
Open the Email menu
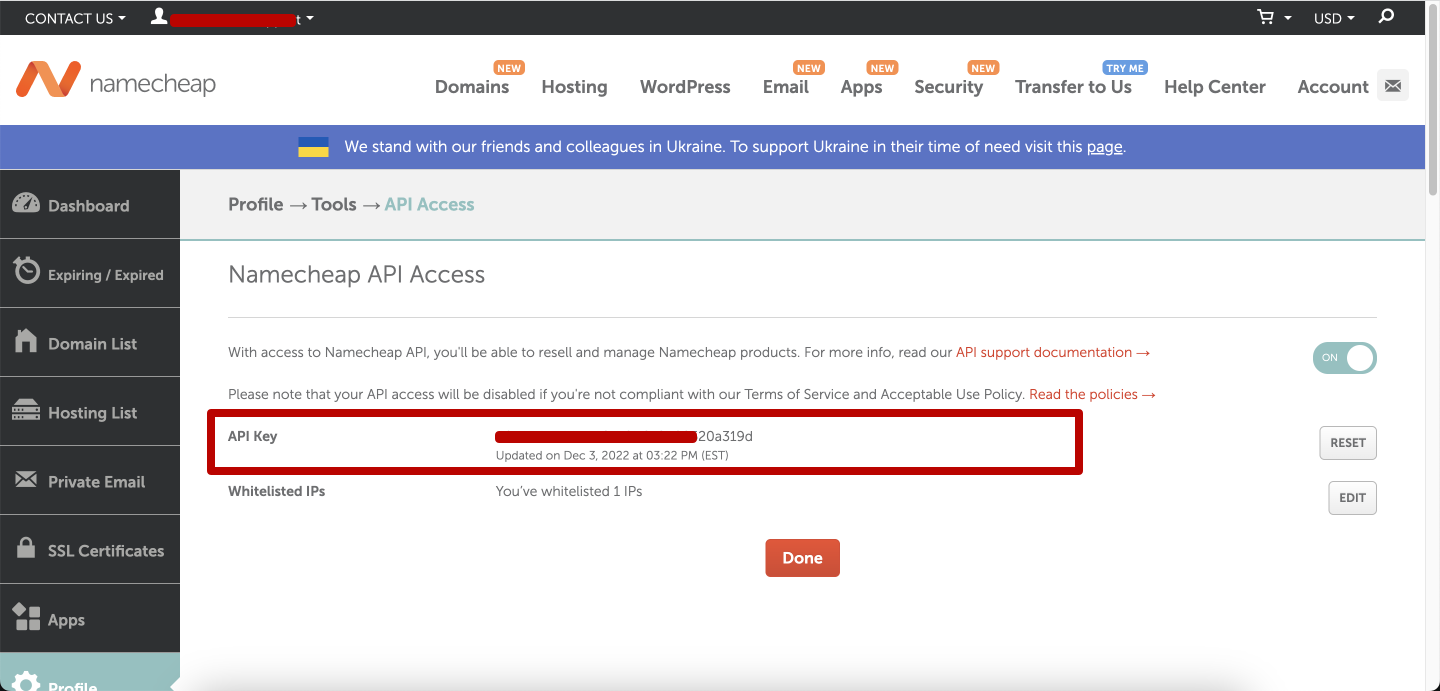point(785,87)
